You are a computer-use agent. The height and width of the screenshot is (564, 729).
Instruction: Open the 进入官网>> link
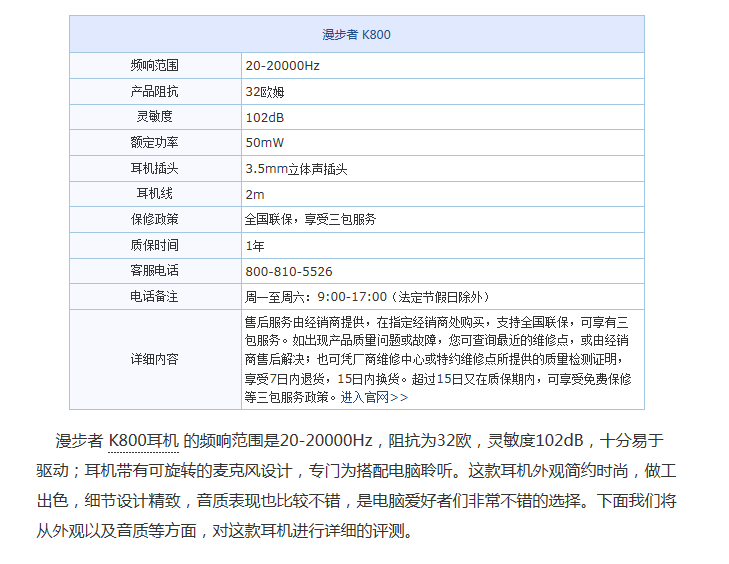pos(374,398)
